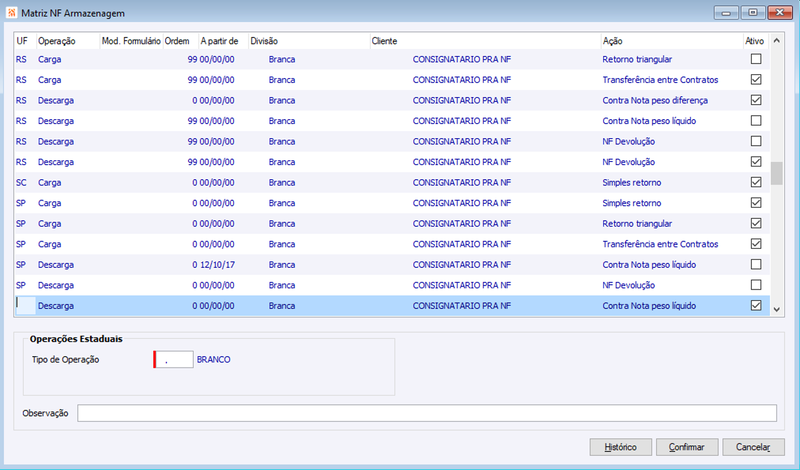The height and width of the screenshot is (470, 800).
Task: Check the unchecked RS NF Devolução Ativo box
Action: [756, 141]
